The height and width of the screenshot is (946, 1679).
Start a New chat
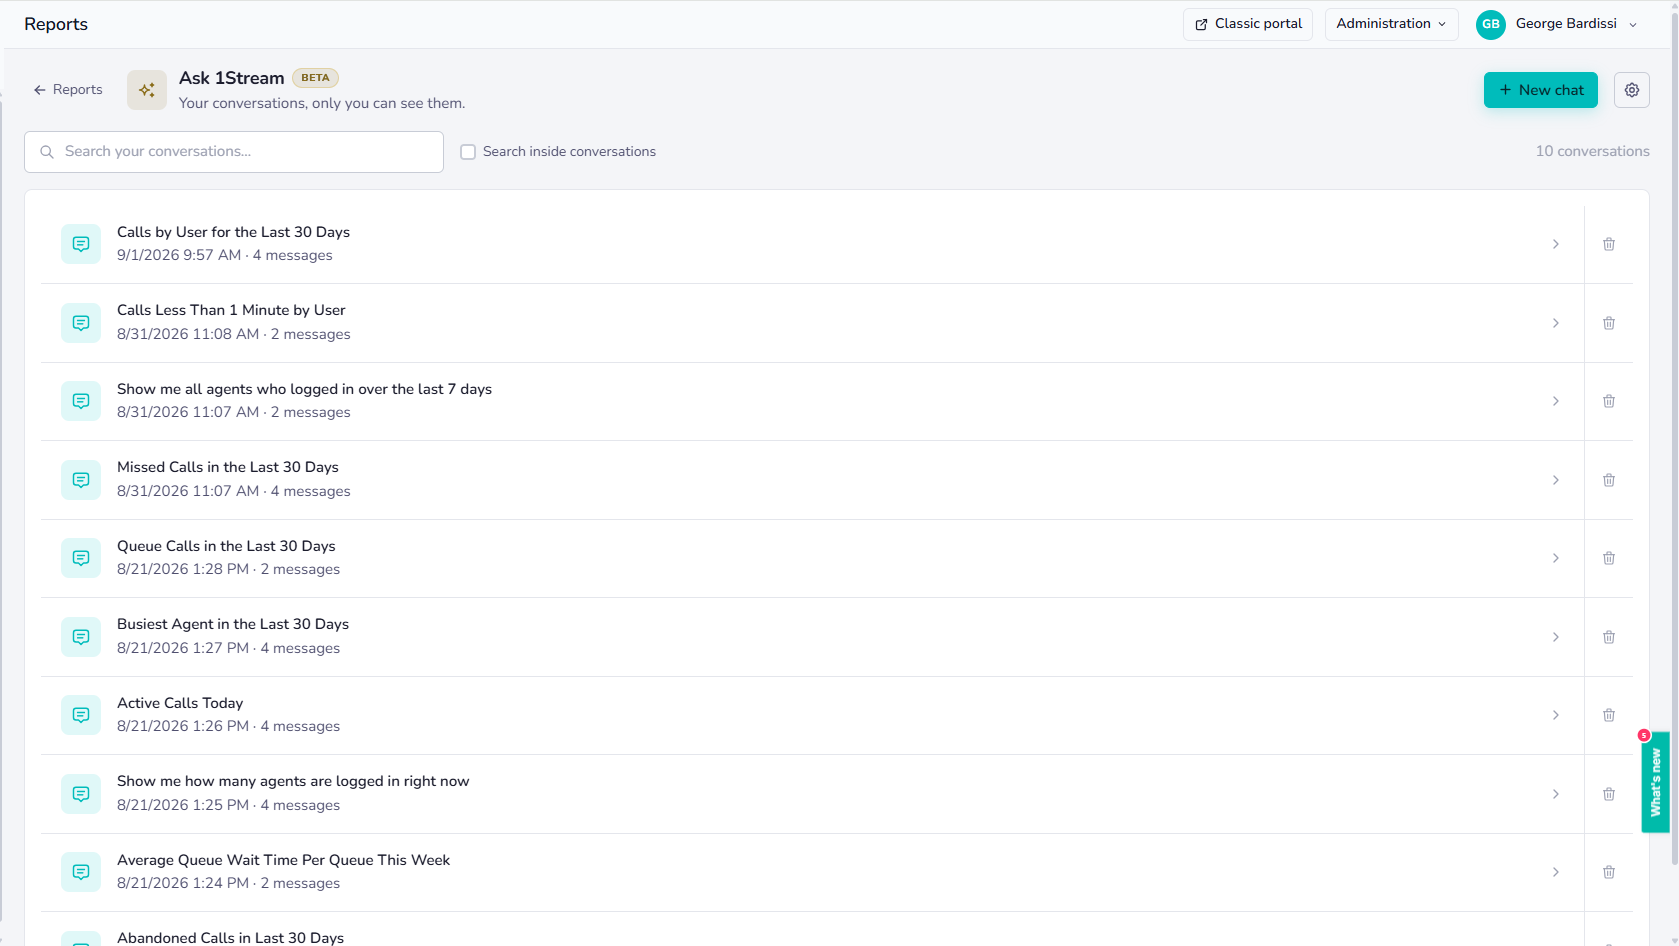(x=1541, y=90)
